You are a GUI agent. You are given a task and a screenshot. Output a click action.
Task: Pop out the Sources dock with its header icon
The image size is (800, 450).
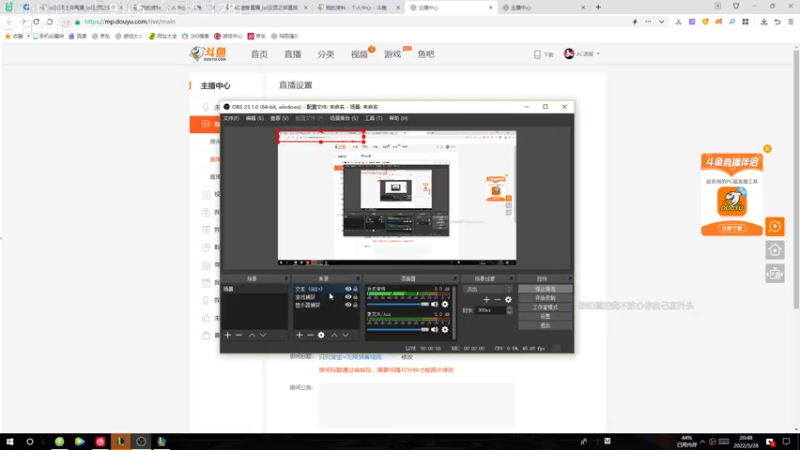[x=358, y=279]
